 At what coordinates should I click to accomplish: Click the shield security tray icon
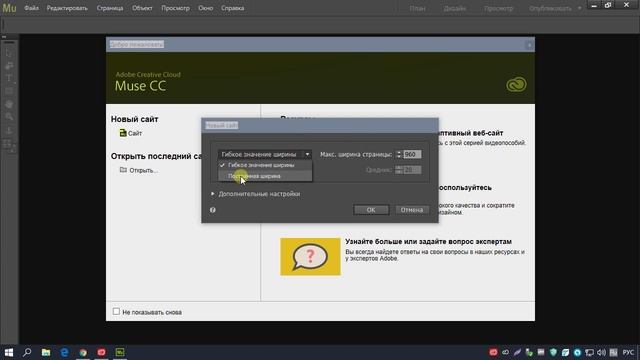pyautogui.click(x=553, y=352)
